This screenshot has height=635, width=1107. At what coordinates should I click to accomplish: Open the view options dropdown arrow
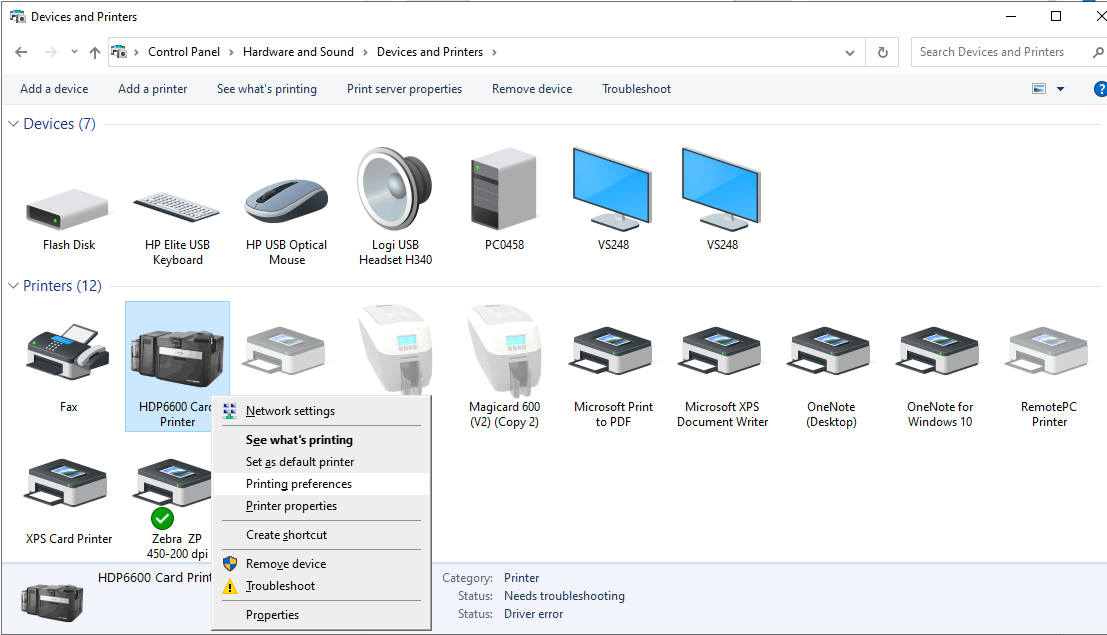[x=1060, y=89]
